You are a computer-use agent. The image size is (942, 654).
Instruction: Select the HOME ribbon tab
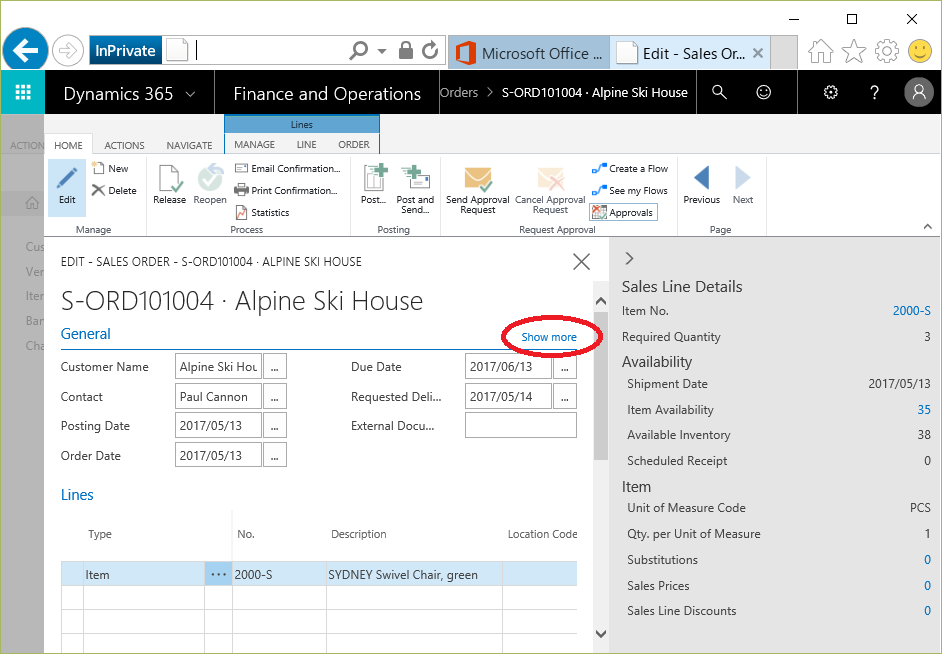pos(68,145)
